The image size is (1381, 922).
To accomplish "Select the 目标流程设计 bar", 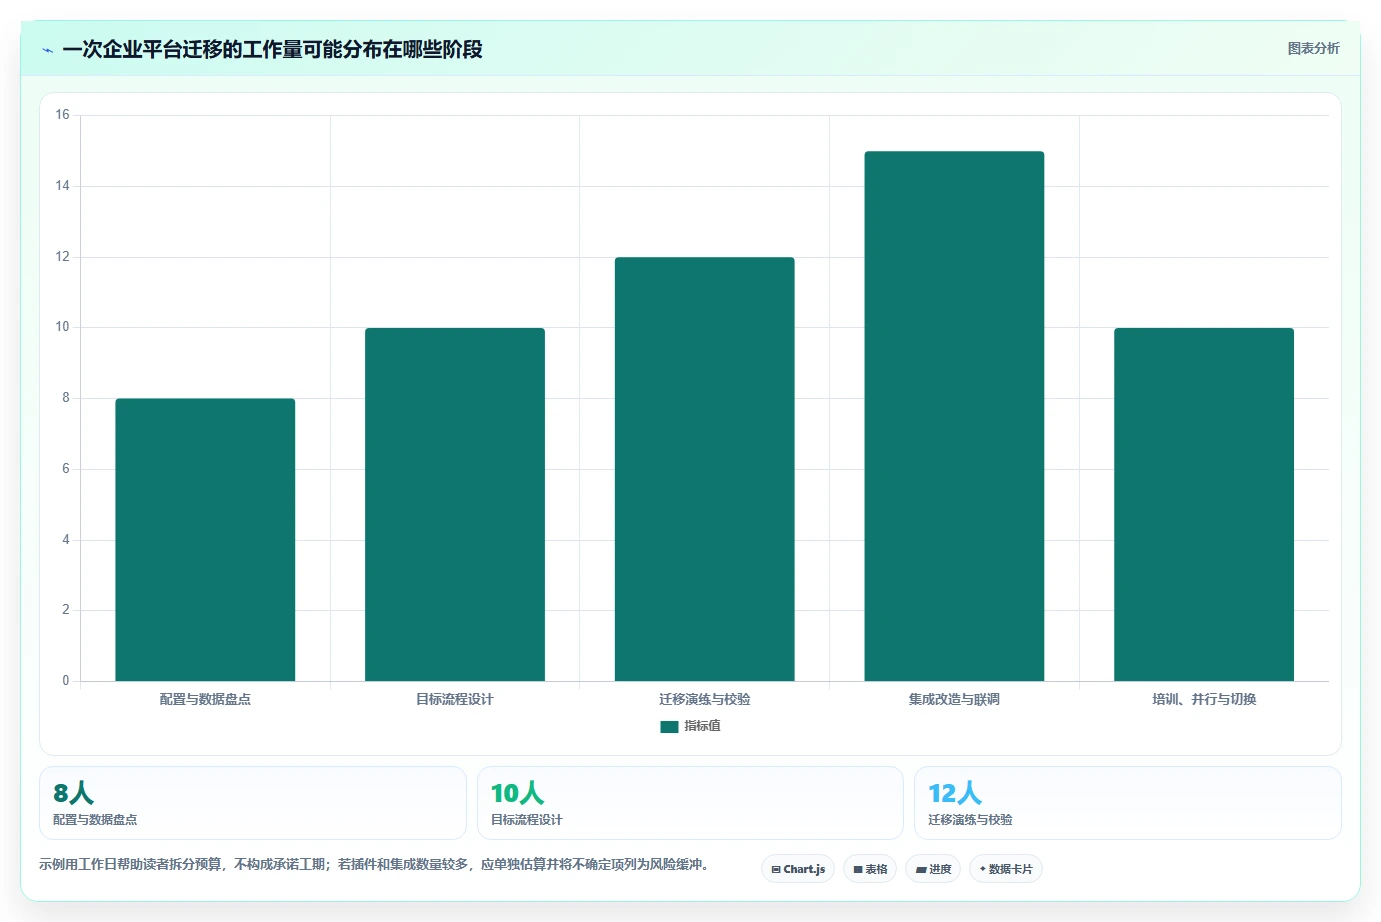I will click(x=455, y=504).
